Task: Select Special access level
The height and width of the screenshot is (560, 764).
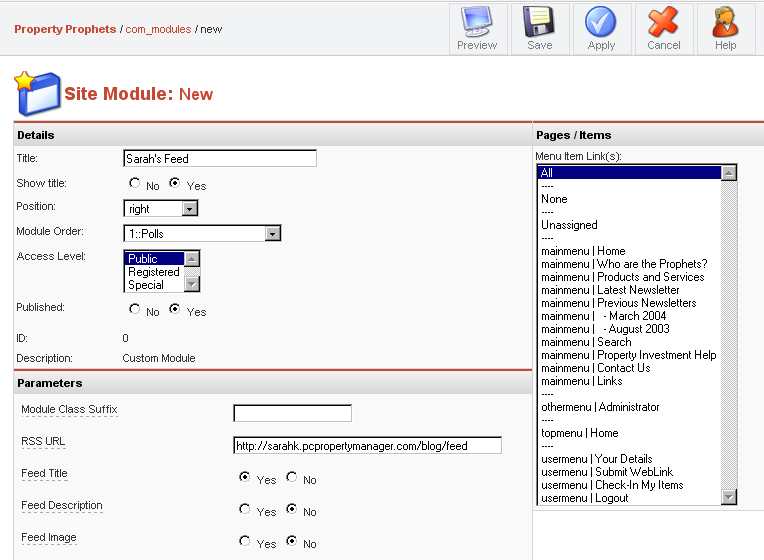Action: click(x=155, y=285)
